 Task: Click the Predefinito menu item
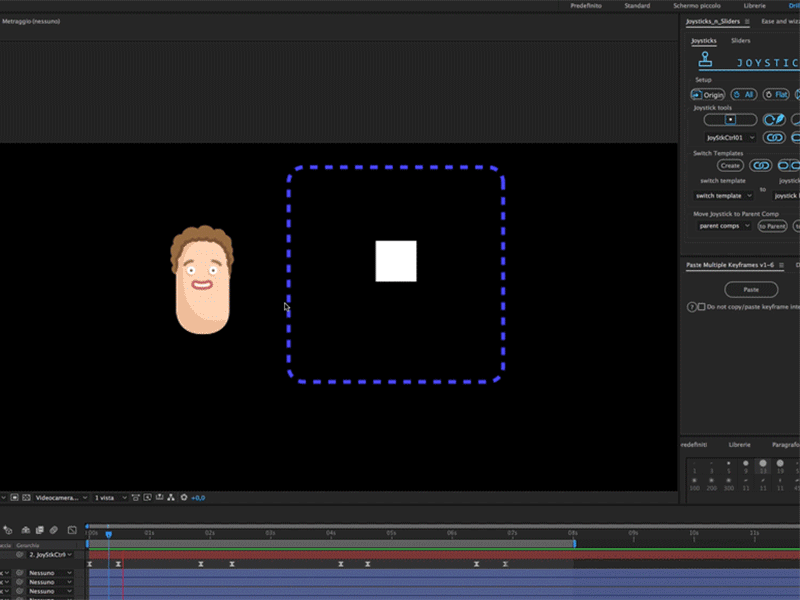585,5
